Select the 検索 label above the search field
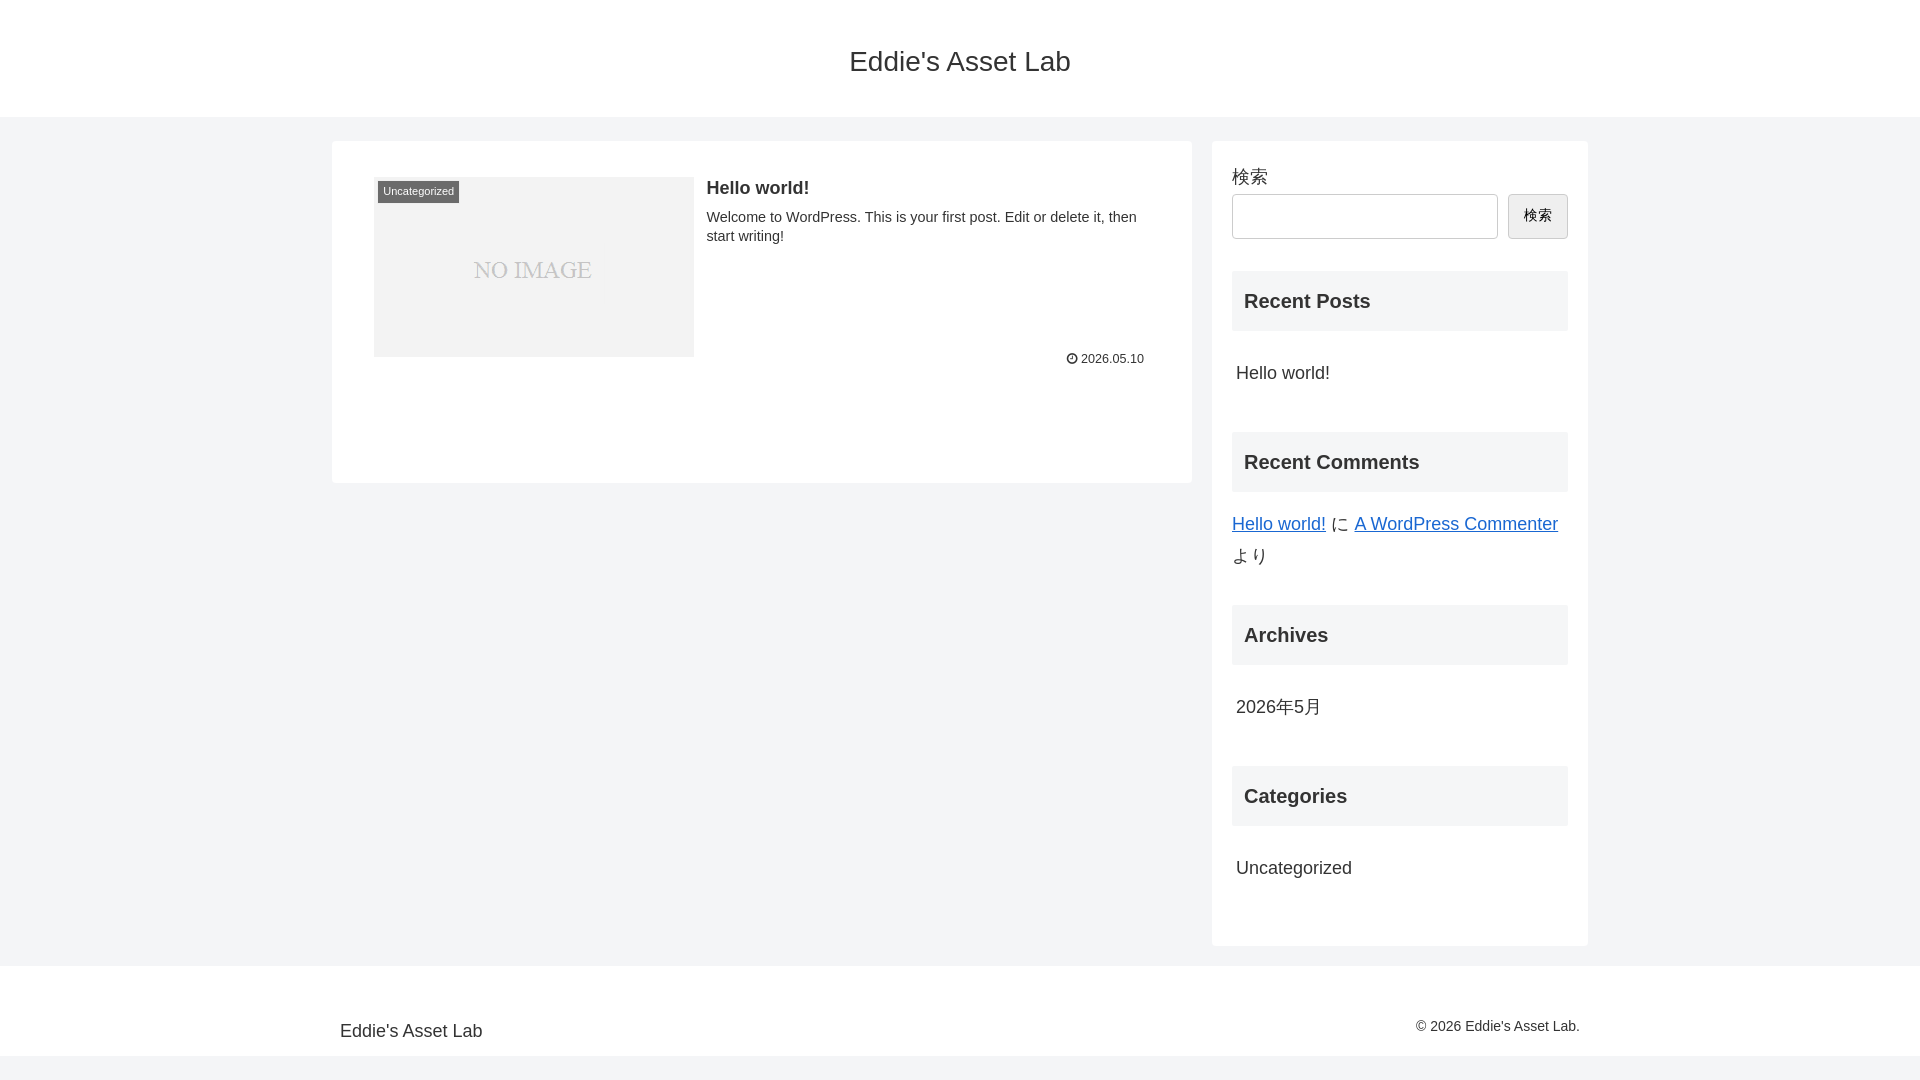The height and width of the screenshot is (1080, 1920). 1249,177
